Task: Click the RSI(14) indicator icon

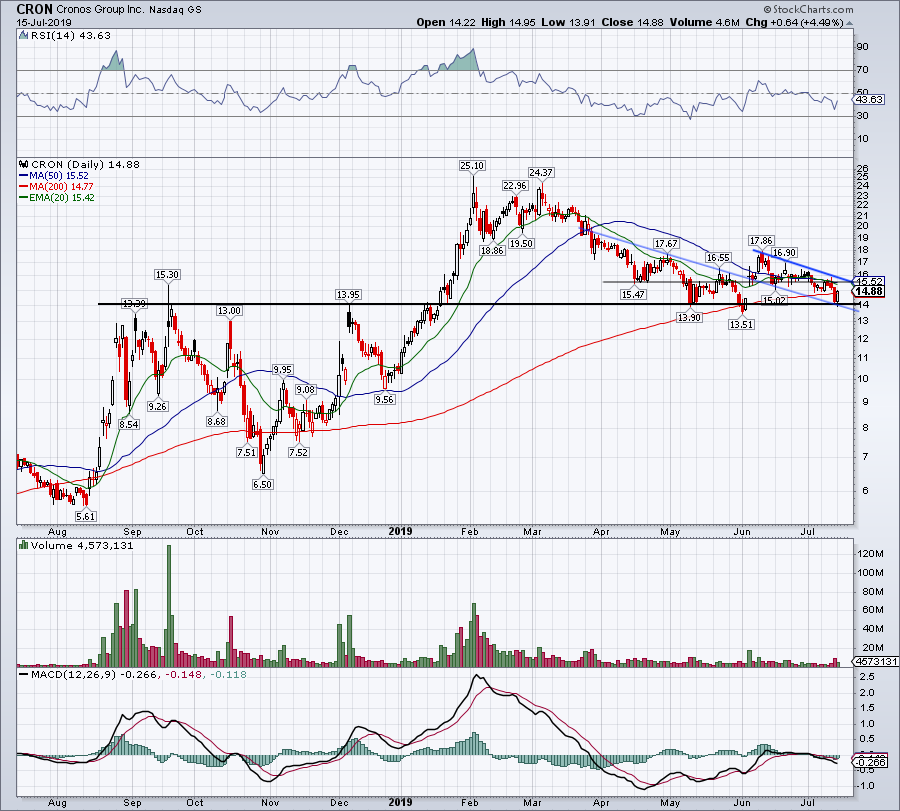Action: coord(24,35)
